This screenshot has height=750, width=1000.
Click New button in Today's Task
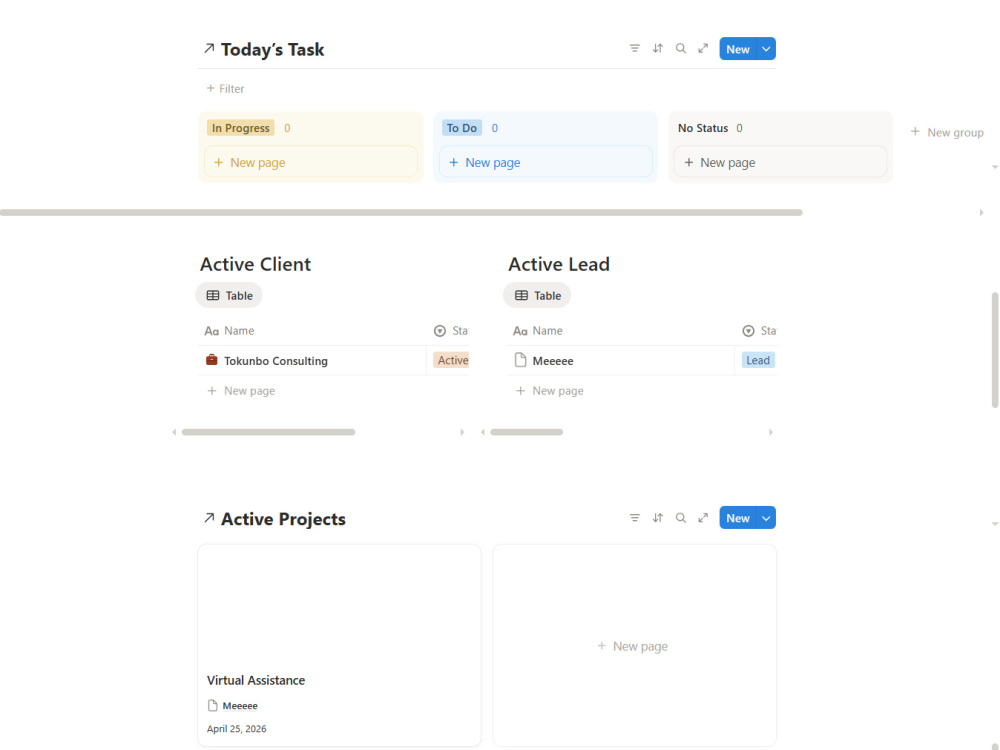tap(738, 49)
